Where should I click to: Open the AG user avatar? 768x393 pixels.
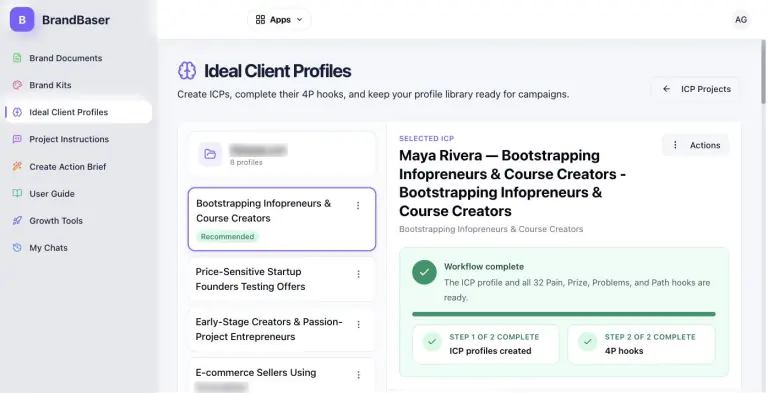click(741, 20)
